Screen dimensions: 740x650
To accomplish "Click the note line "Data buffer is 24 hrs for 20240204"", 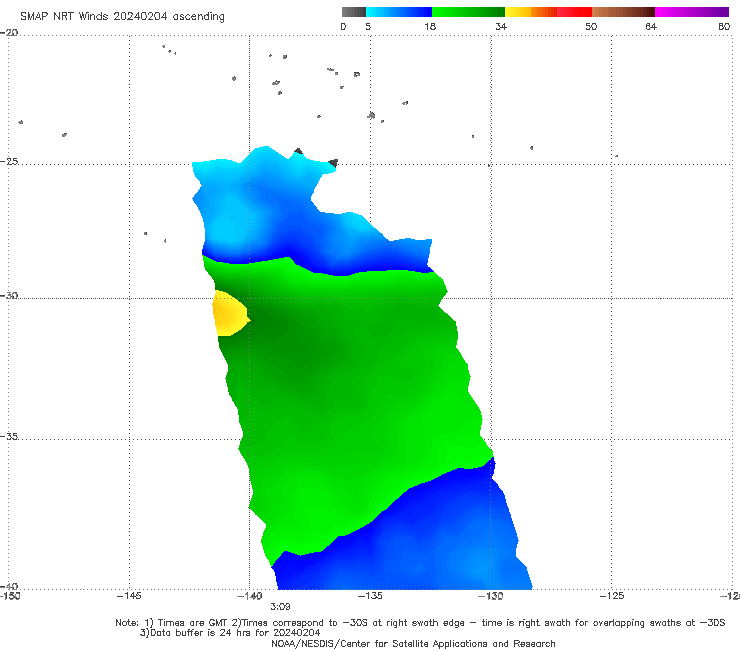I will pyautogui.click(x=230, y=633).
